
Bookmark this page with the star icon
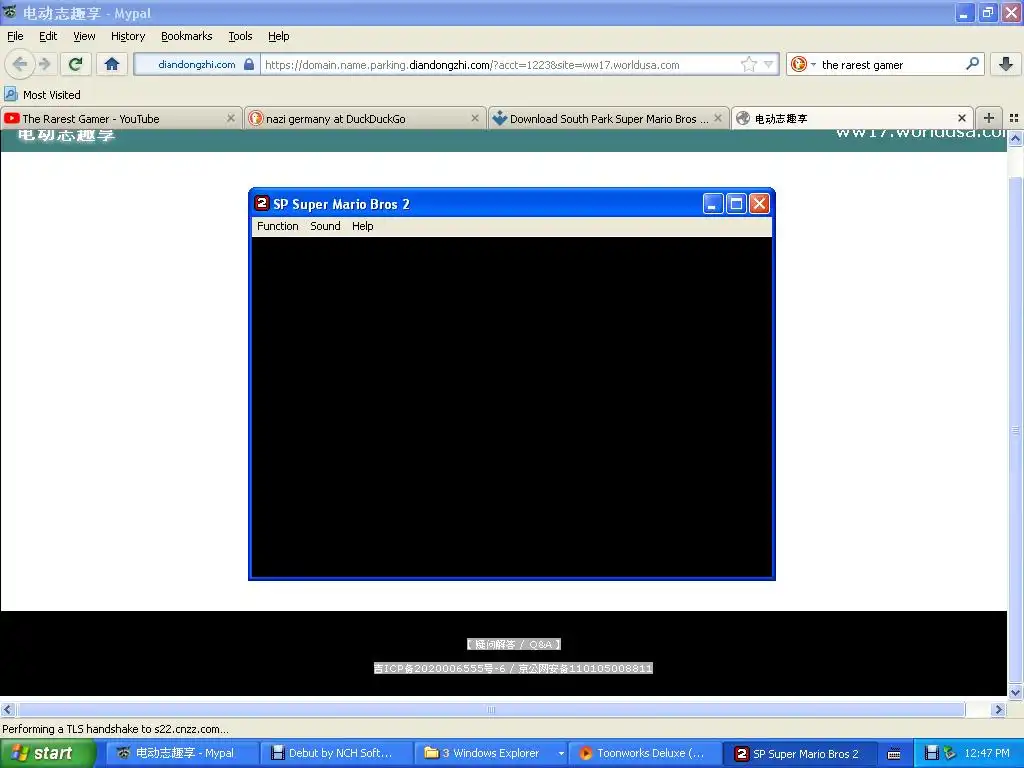748,64
